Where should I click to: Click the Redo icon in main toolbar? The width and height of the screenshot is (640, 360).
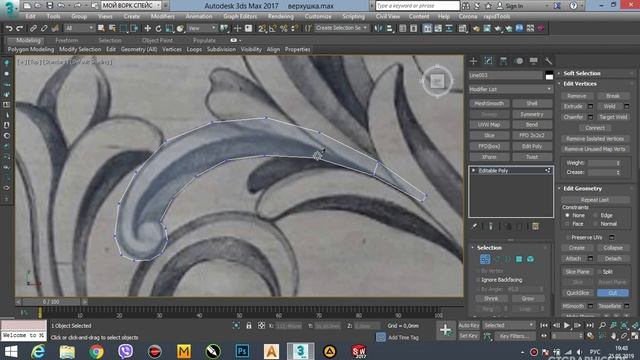pos(19,28)
